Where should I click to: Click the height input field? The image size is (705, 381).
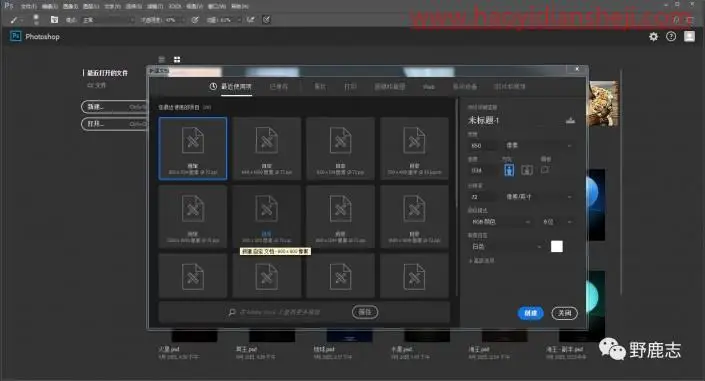click(482, 170)
